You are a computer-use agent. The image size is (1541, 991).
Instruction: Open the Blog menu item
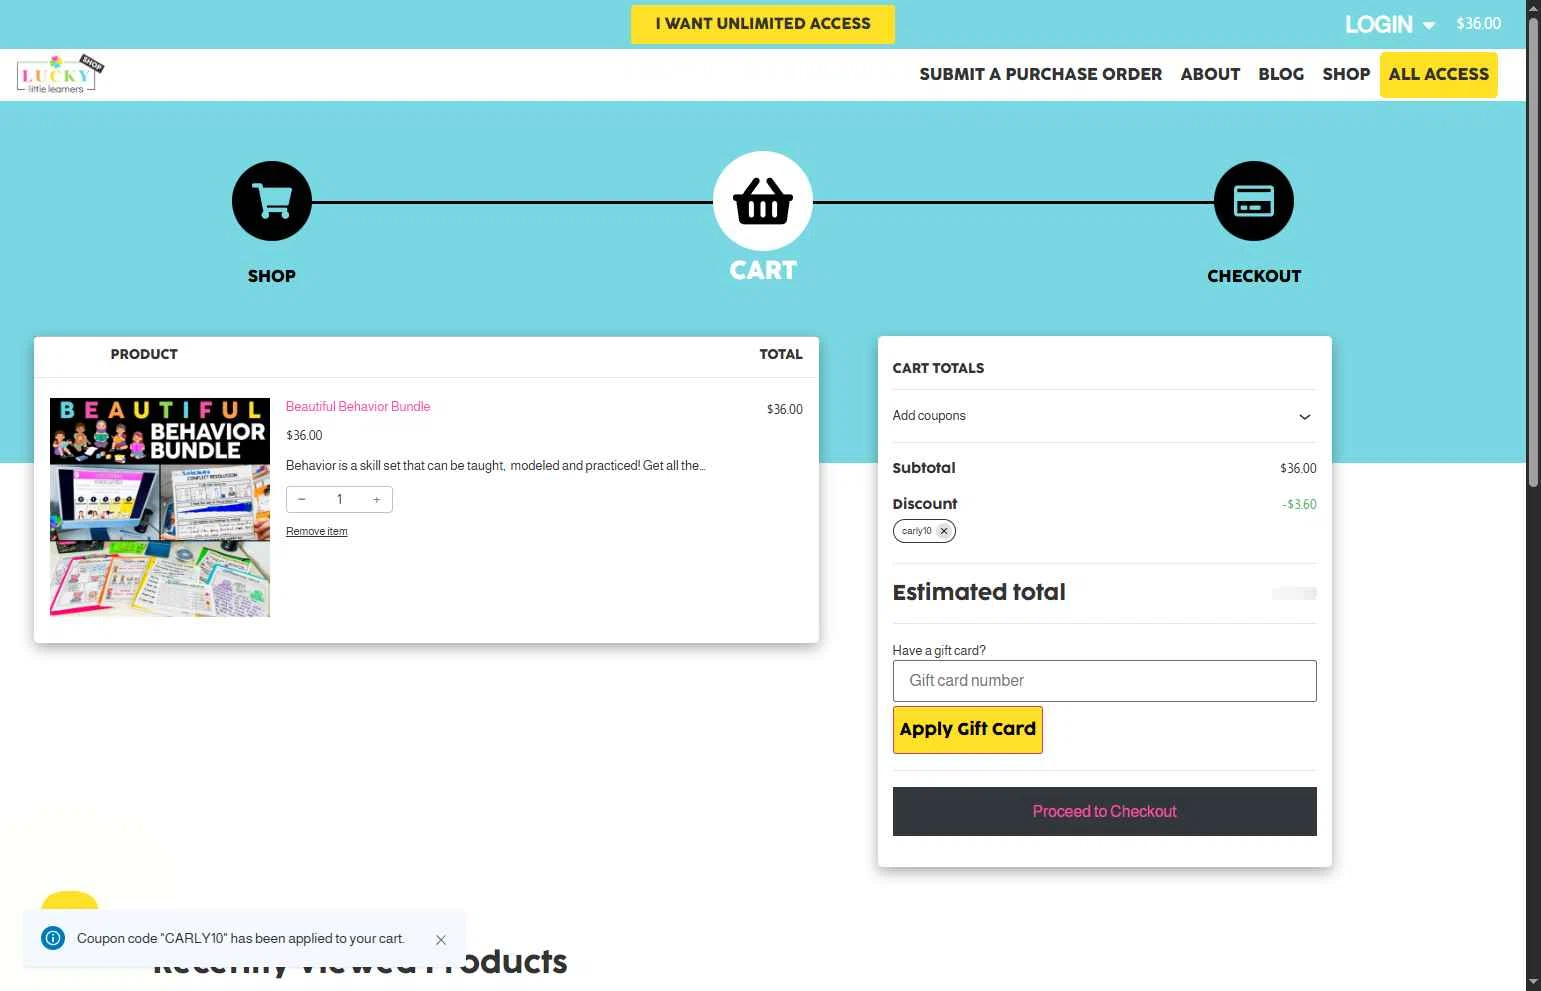(x=1281, y=74)
